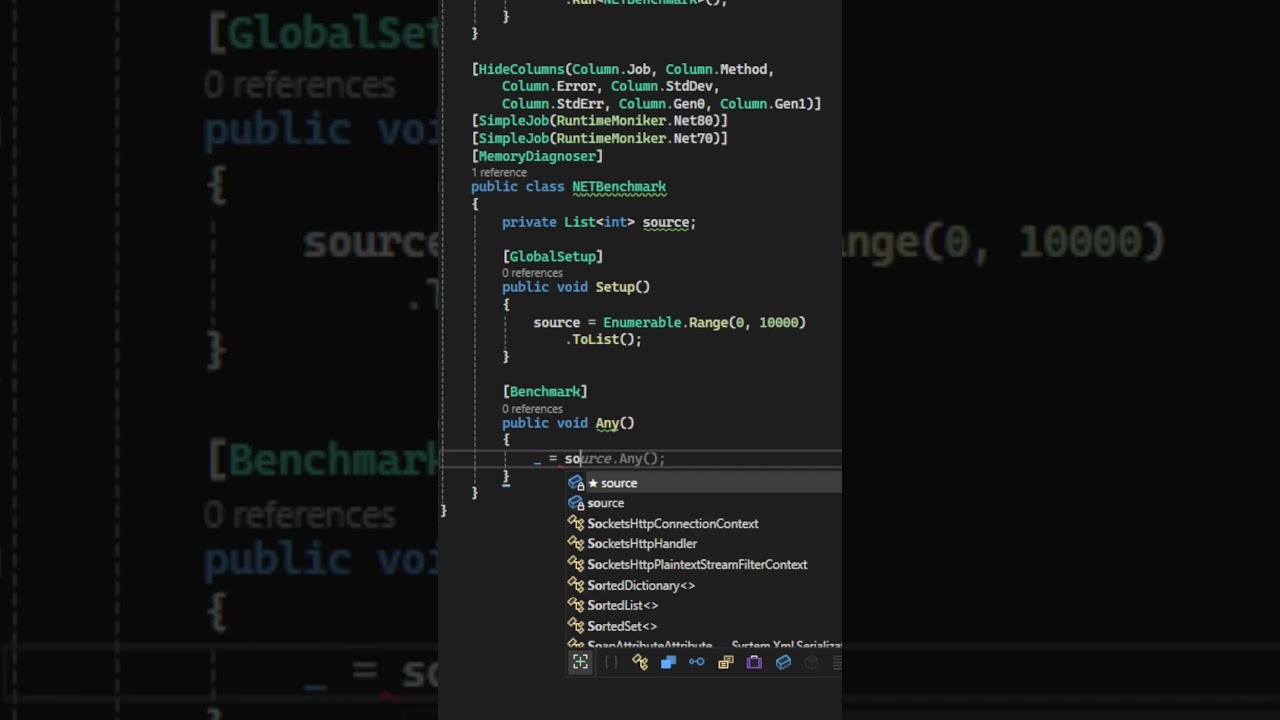This screenshot has width=1280, height=720.
Task: Click the .ToList() call
Action: tap(604, 340)
